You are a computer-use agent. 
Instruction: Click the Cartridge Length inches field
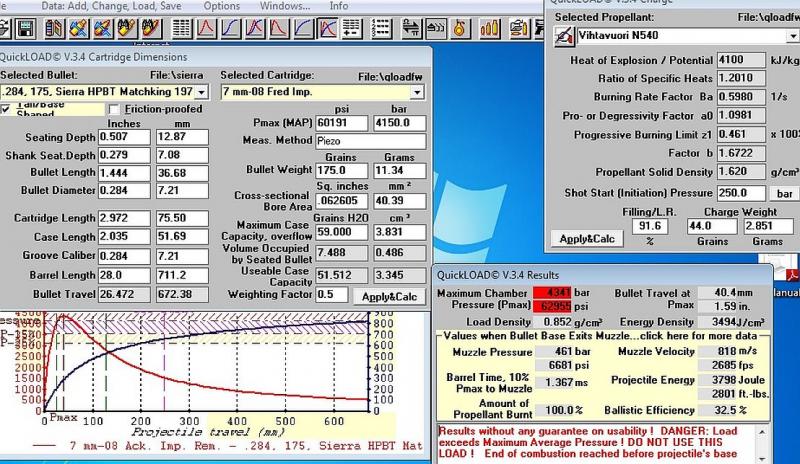tap(124, 218)
